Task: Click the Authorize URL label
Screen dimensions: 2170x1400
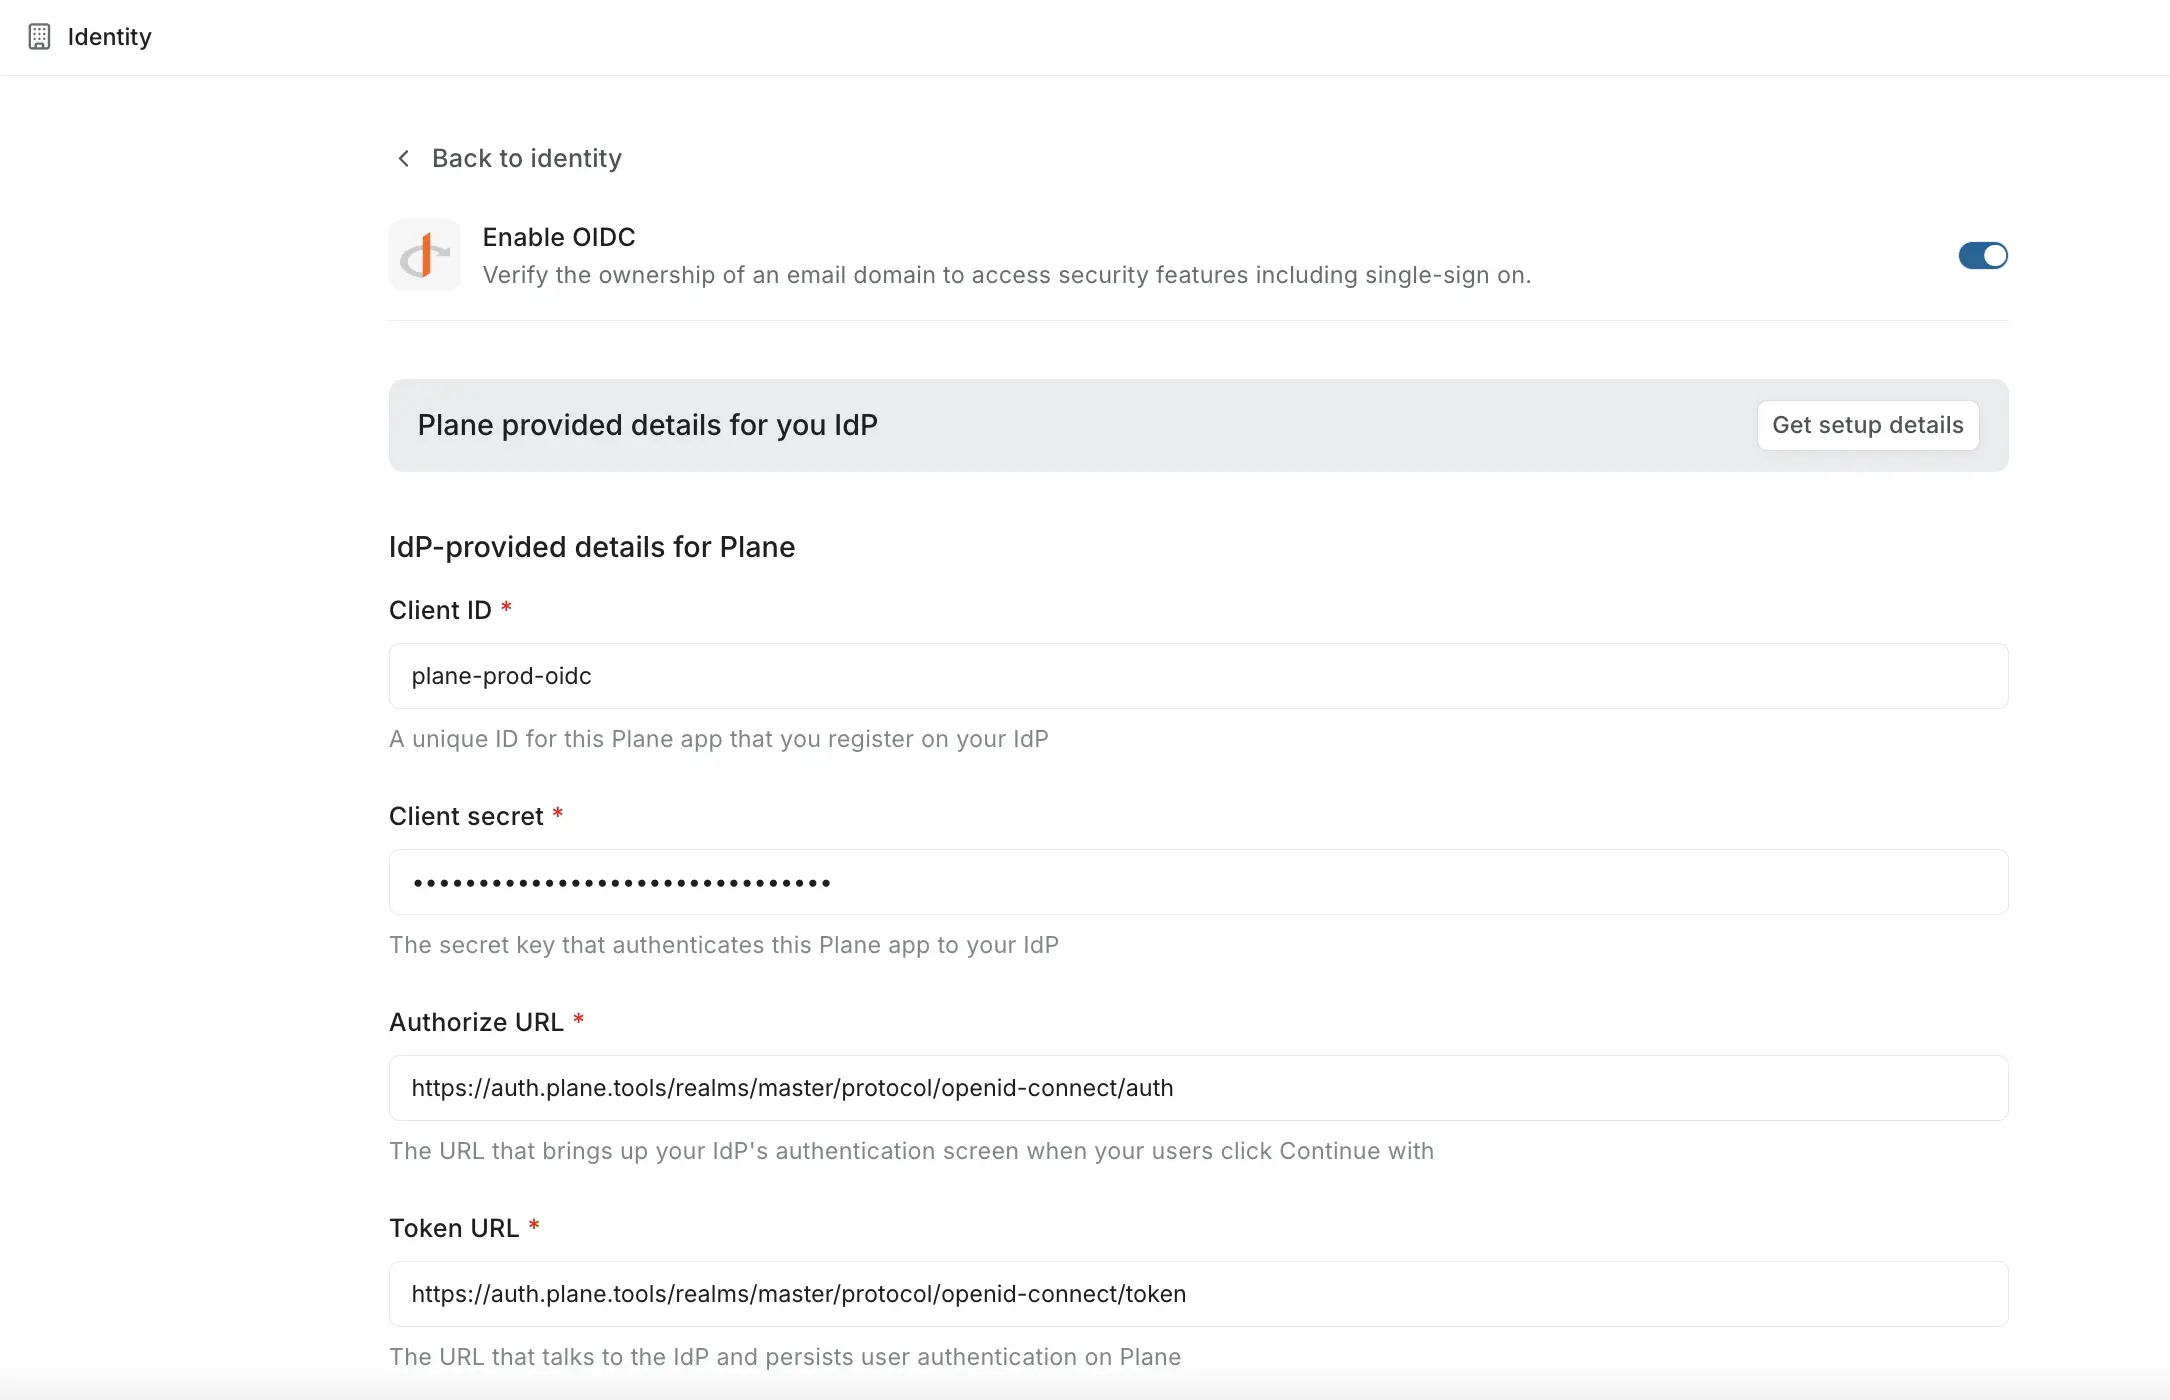Action: point(475,1021)
